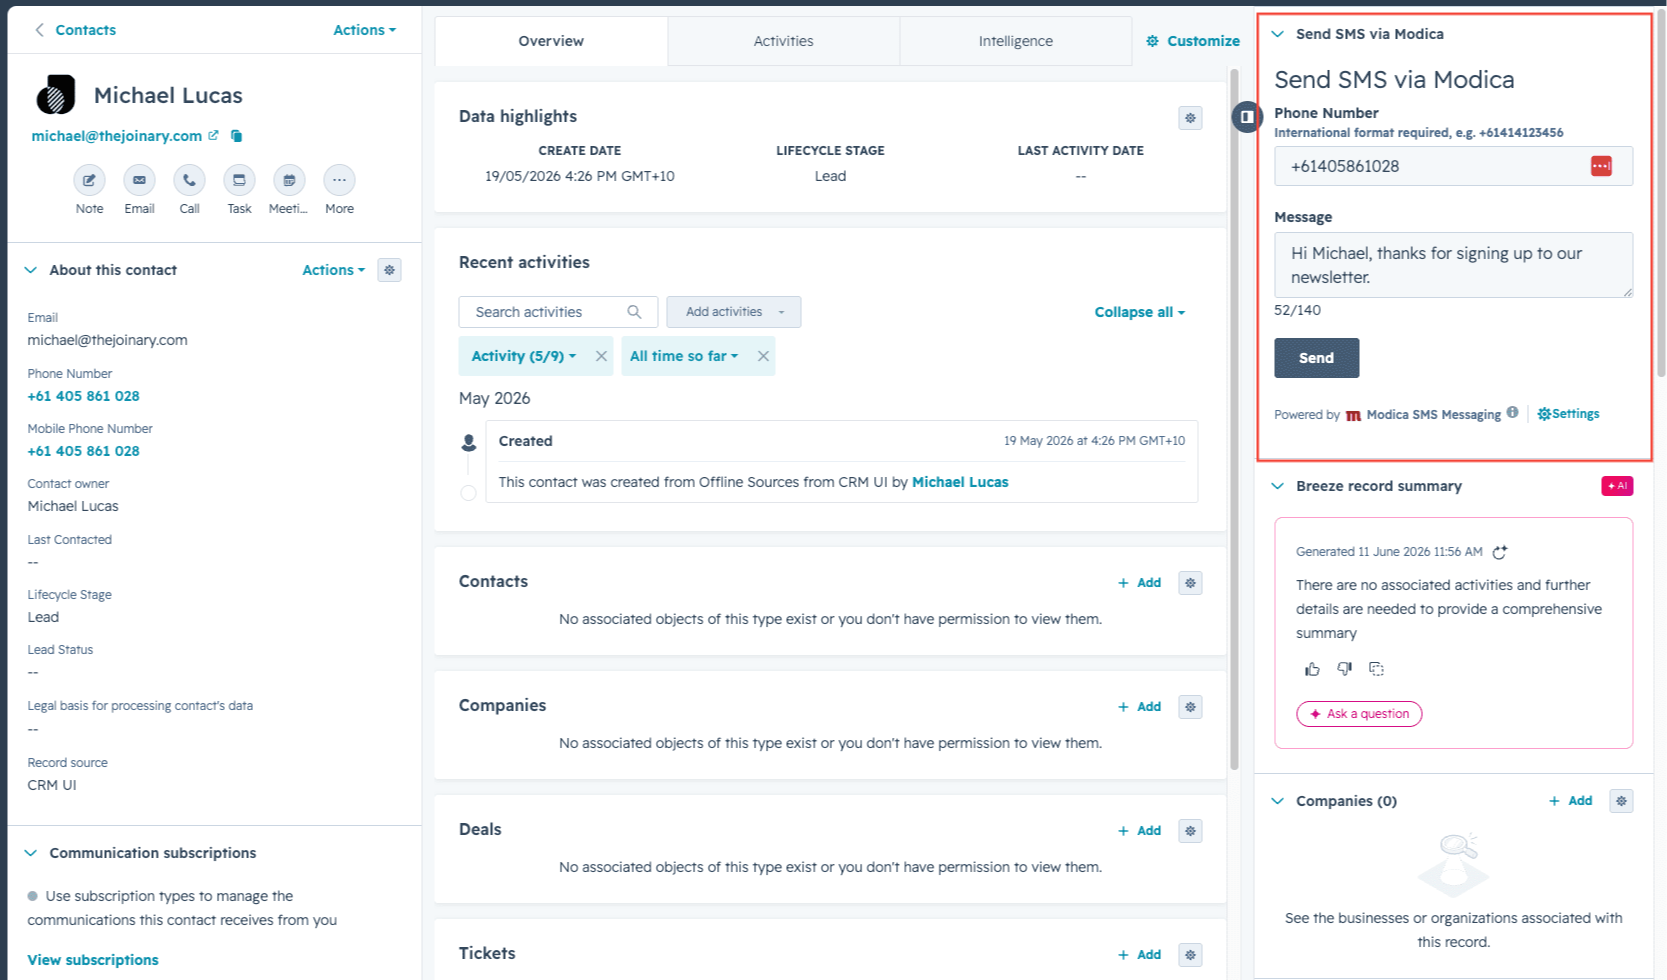The image size is (1667, 980).
Task: Open the More actions ellipsis icon
Action: (x=339, y=180)
